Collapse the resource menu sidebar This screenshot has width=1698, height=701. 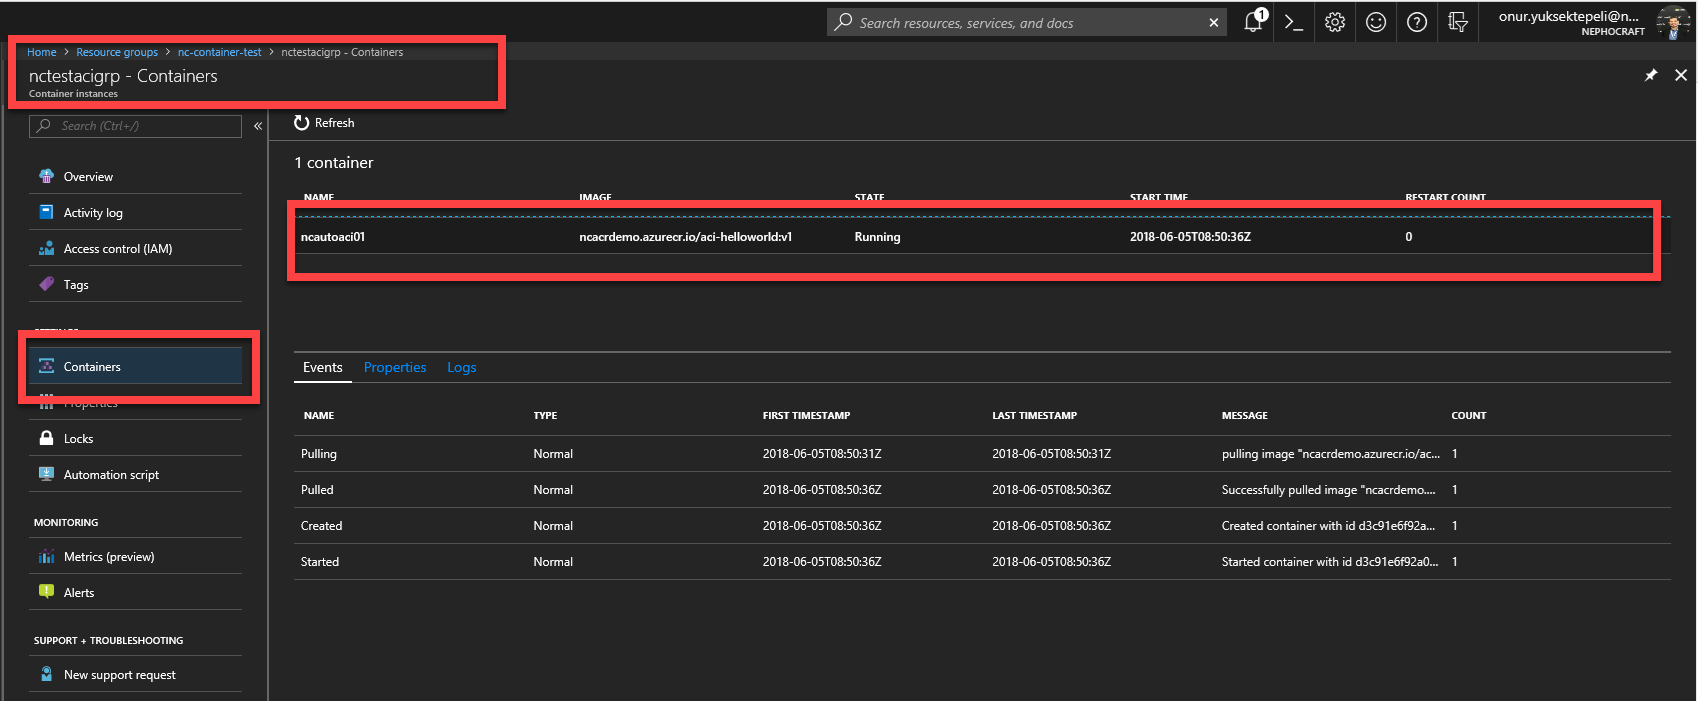pos(258,126)
